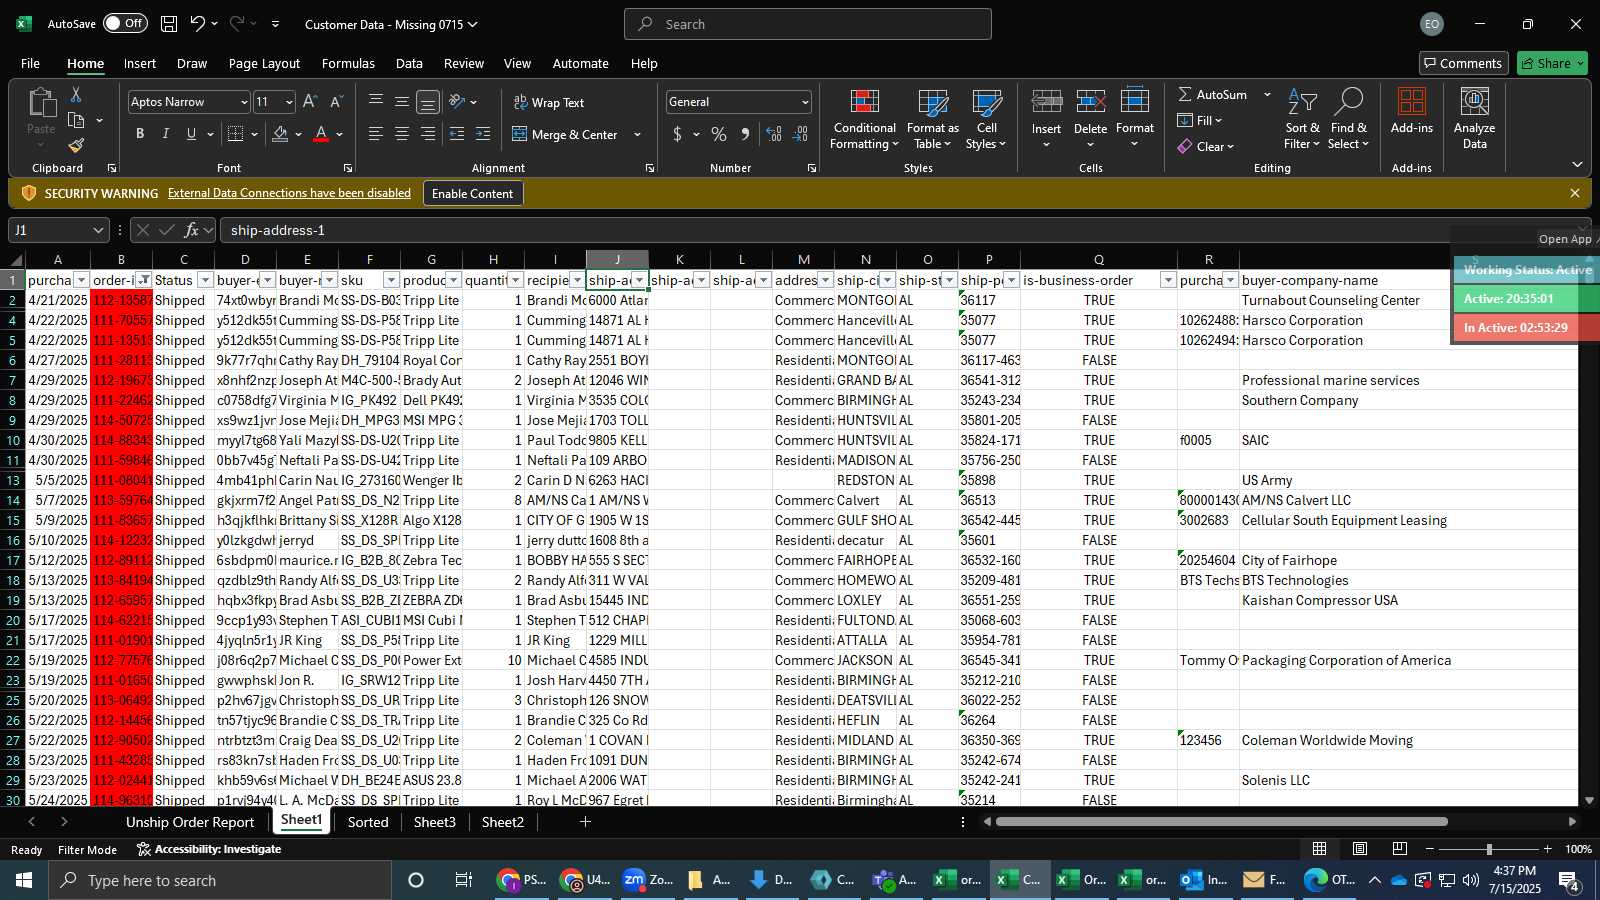Switch to Unship Order Report sheet

(x=190, y=822)
